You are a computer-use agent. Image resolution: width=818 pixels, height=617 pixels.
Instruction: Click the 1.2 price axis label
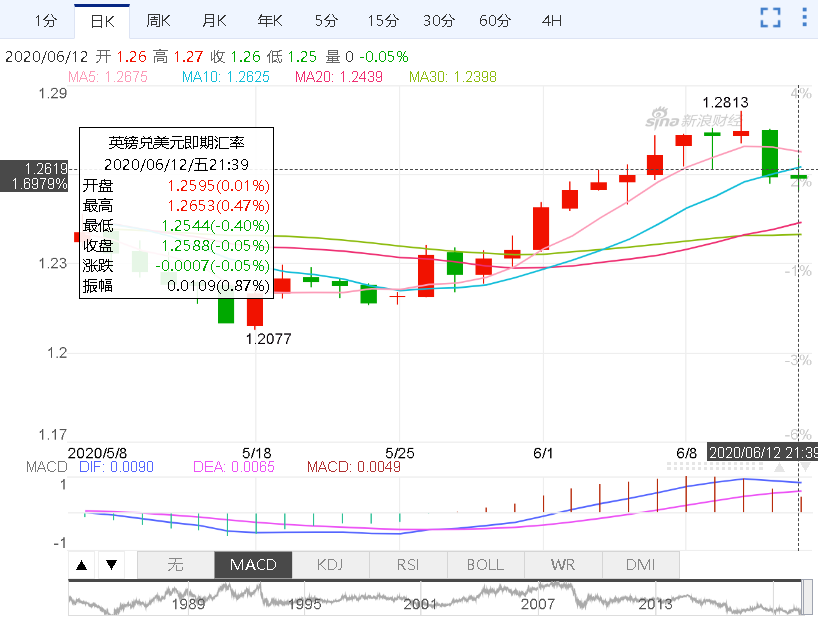(57, 353)
